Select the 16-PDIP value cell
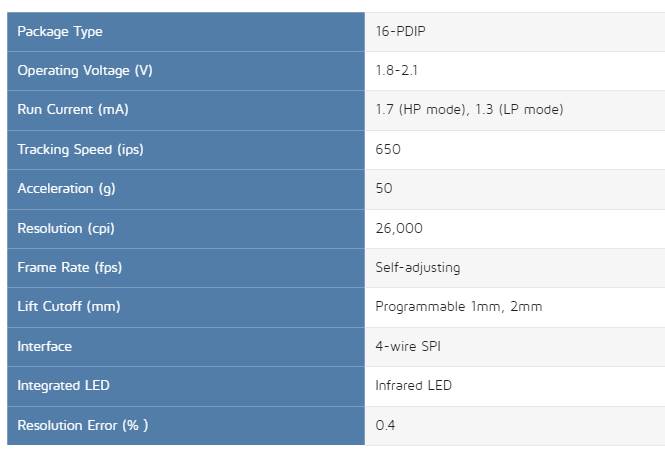Viewport: 665px width, 456px height. pos(515,32)
